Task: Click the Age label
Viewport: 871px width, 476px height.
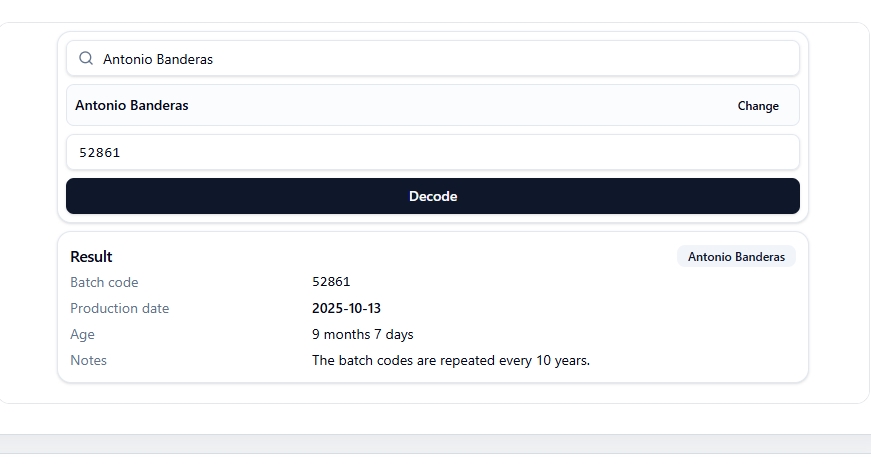Action: click(82, 334)
